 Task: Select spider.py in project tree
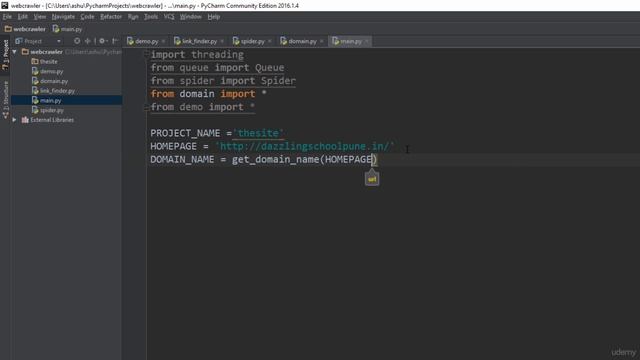tap(51, 110)
